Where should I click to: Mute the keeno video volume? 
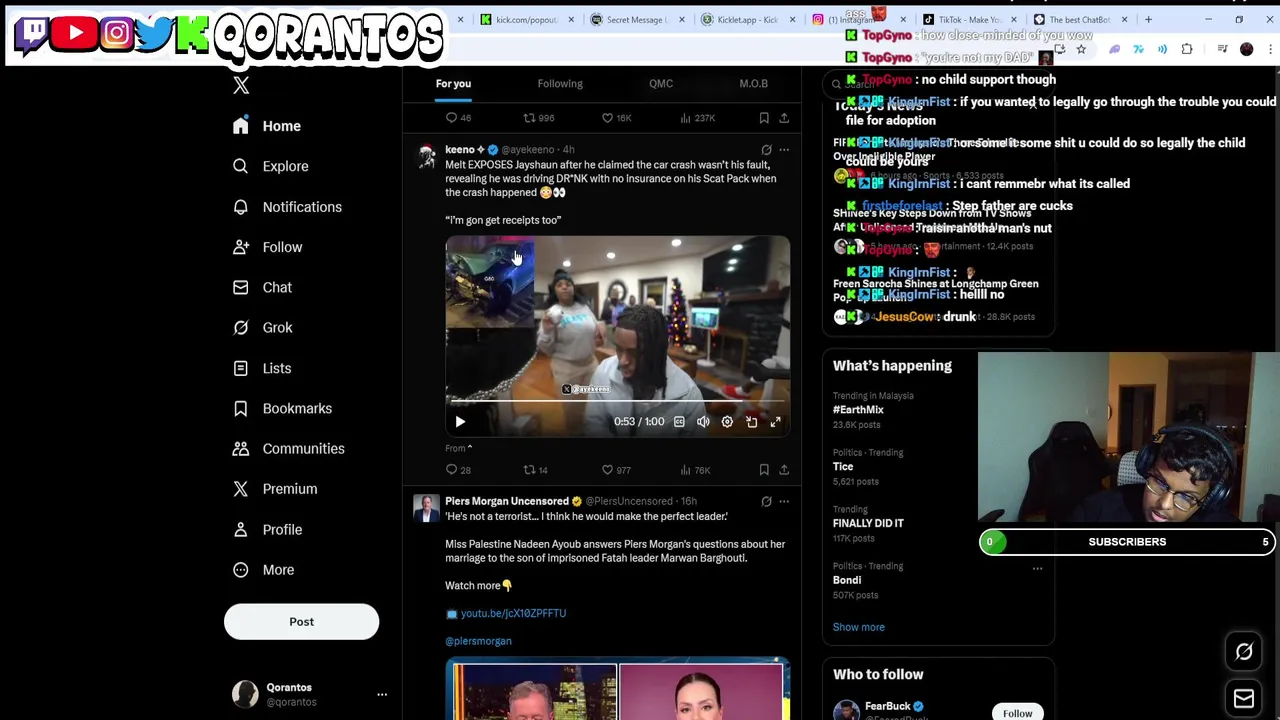[x=703, y=422]
